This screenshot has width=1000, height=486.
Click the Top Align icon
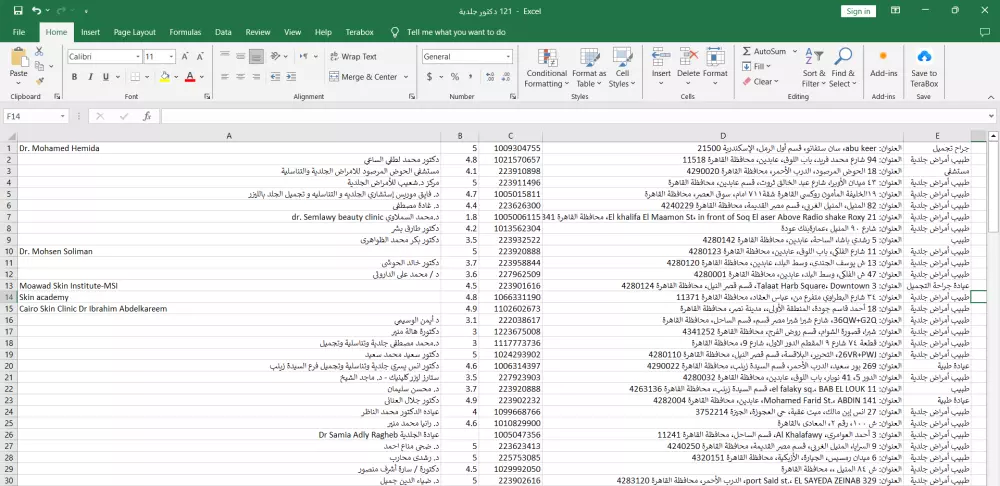click(x=224, y=57)
